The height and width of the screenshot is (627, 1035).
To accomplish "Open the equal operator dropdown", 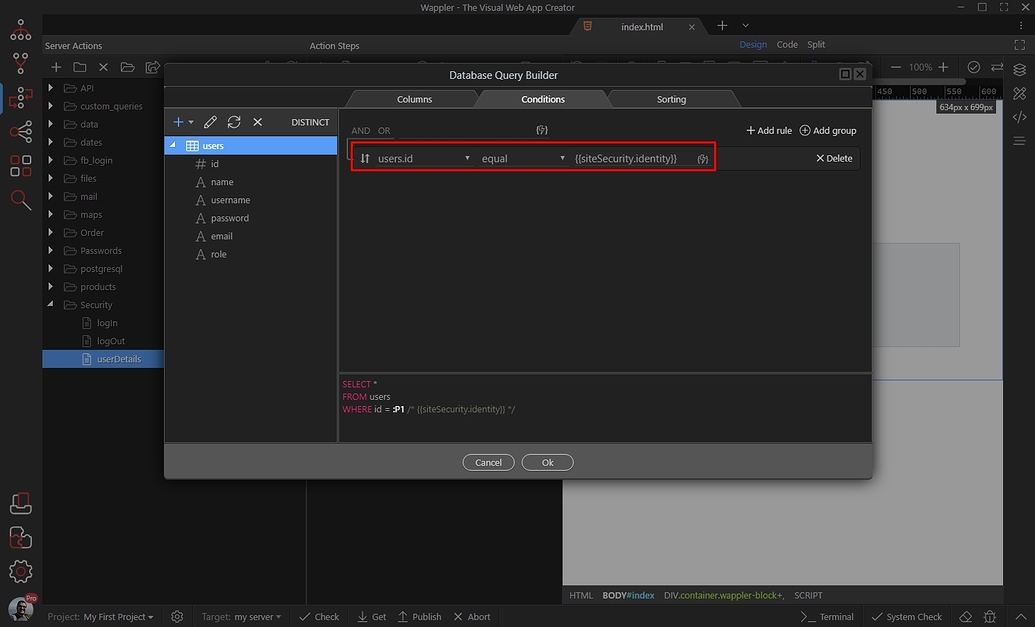I will click(x=523, y=158).
